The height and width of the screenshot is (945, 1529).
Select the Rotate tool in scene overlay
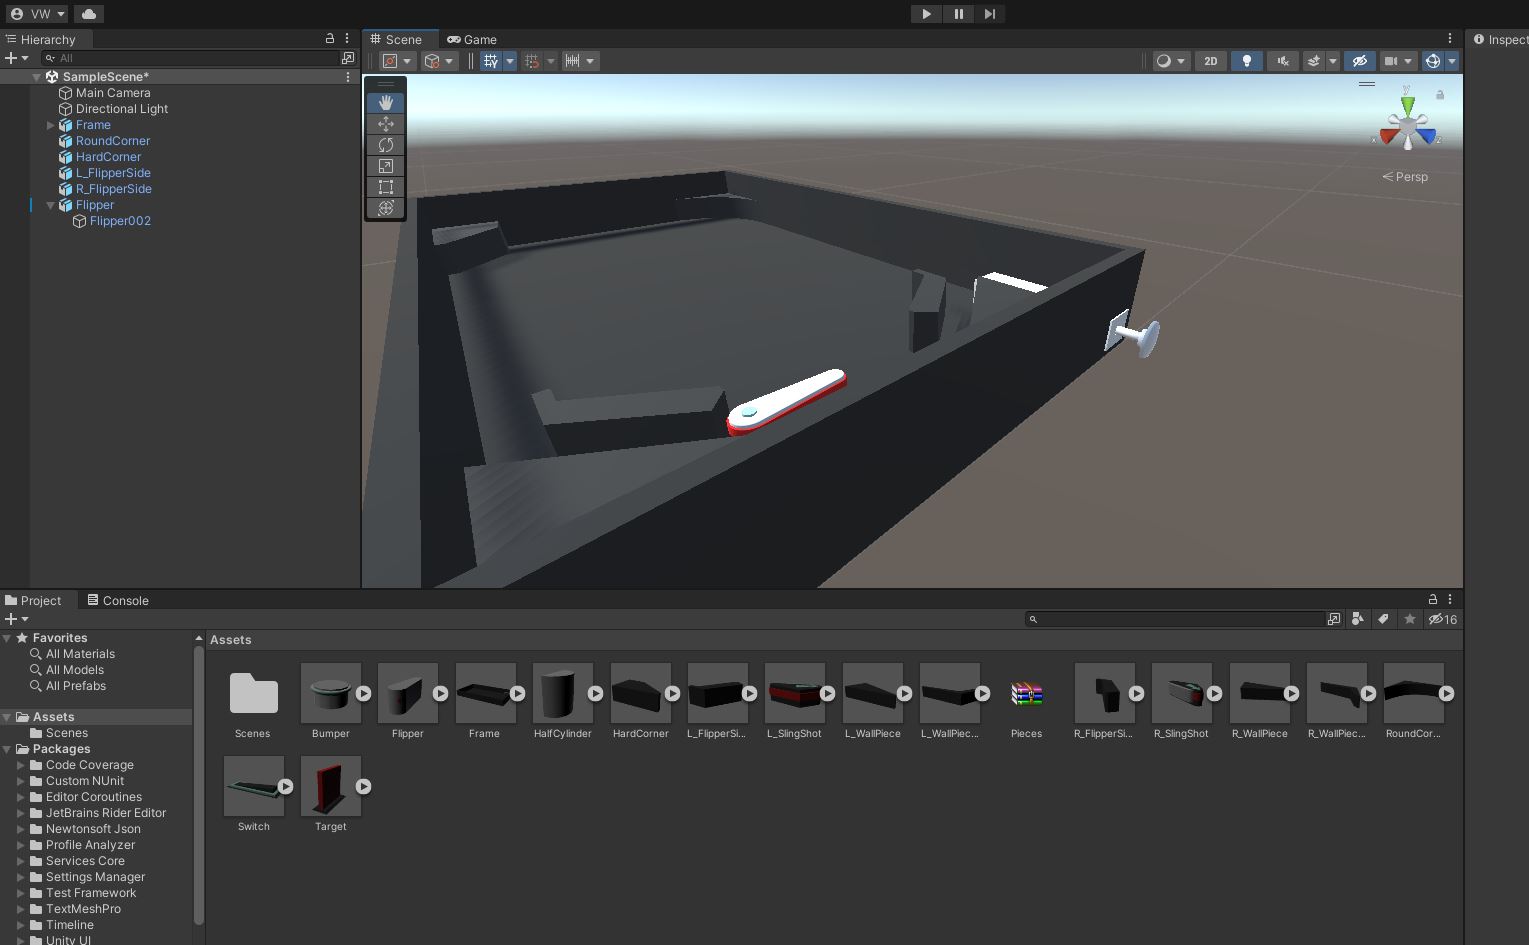[386, 145]
